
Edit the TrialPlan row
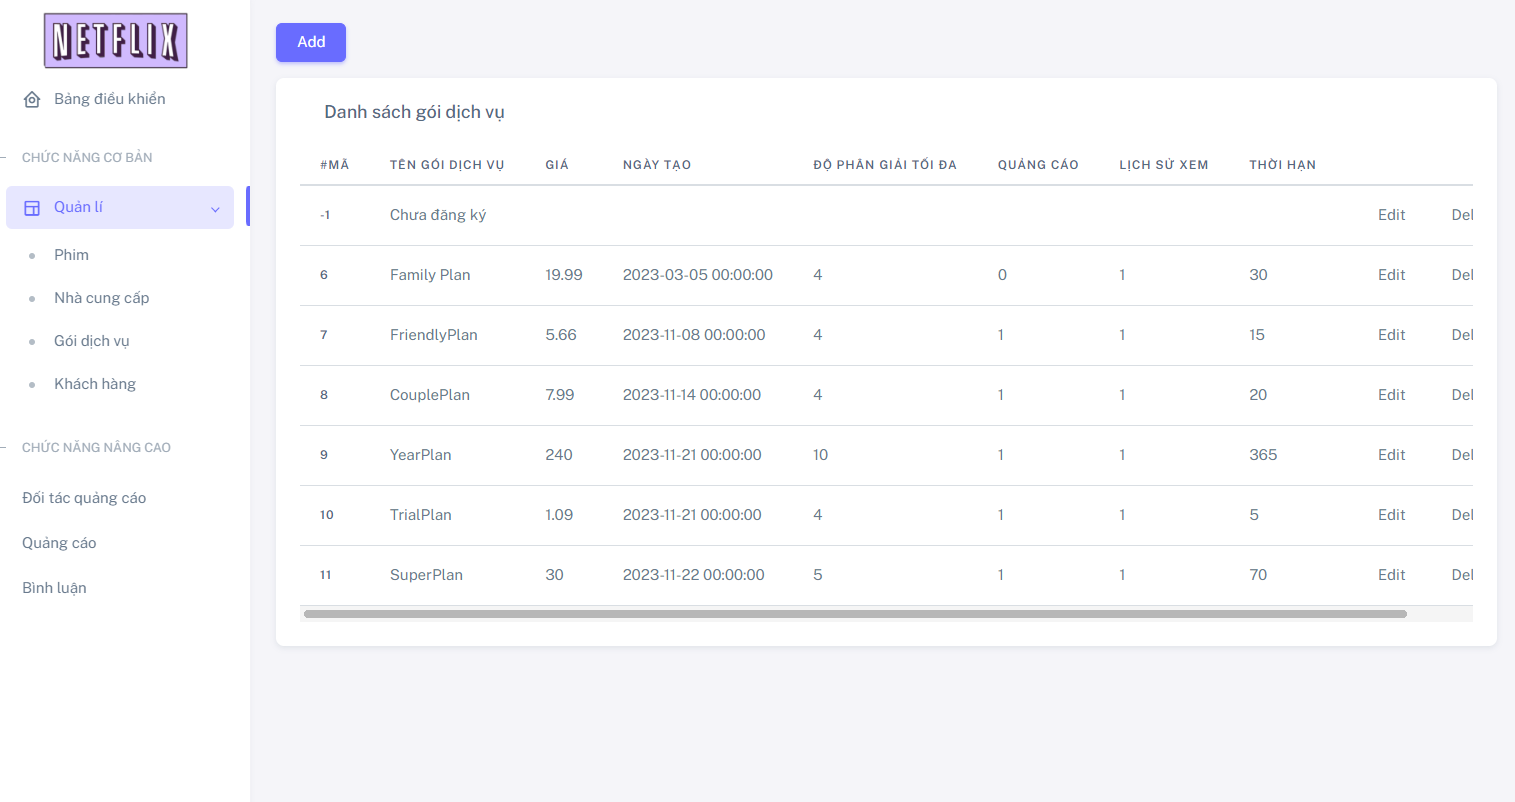[1391, 515]
